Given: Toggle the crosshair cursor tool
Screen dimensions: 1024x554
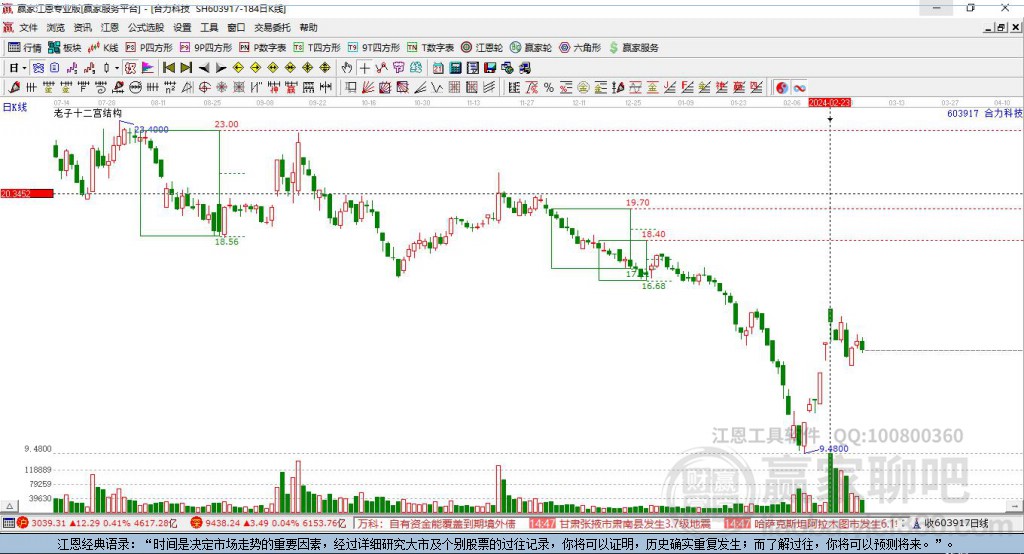Looking at the screenshot, I should point(364,68).
